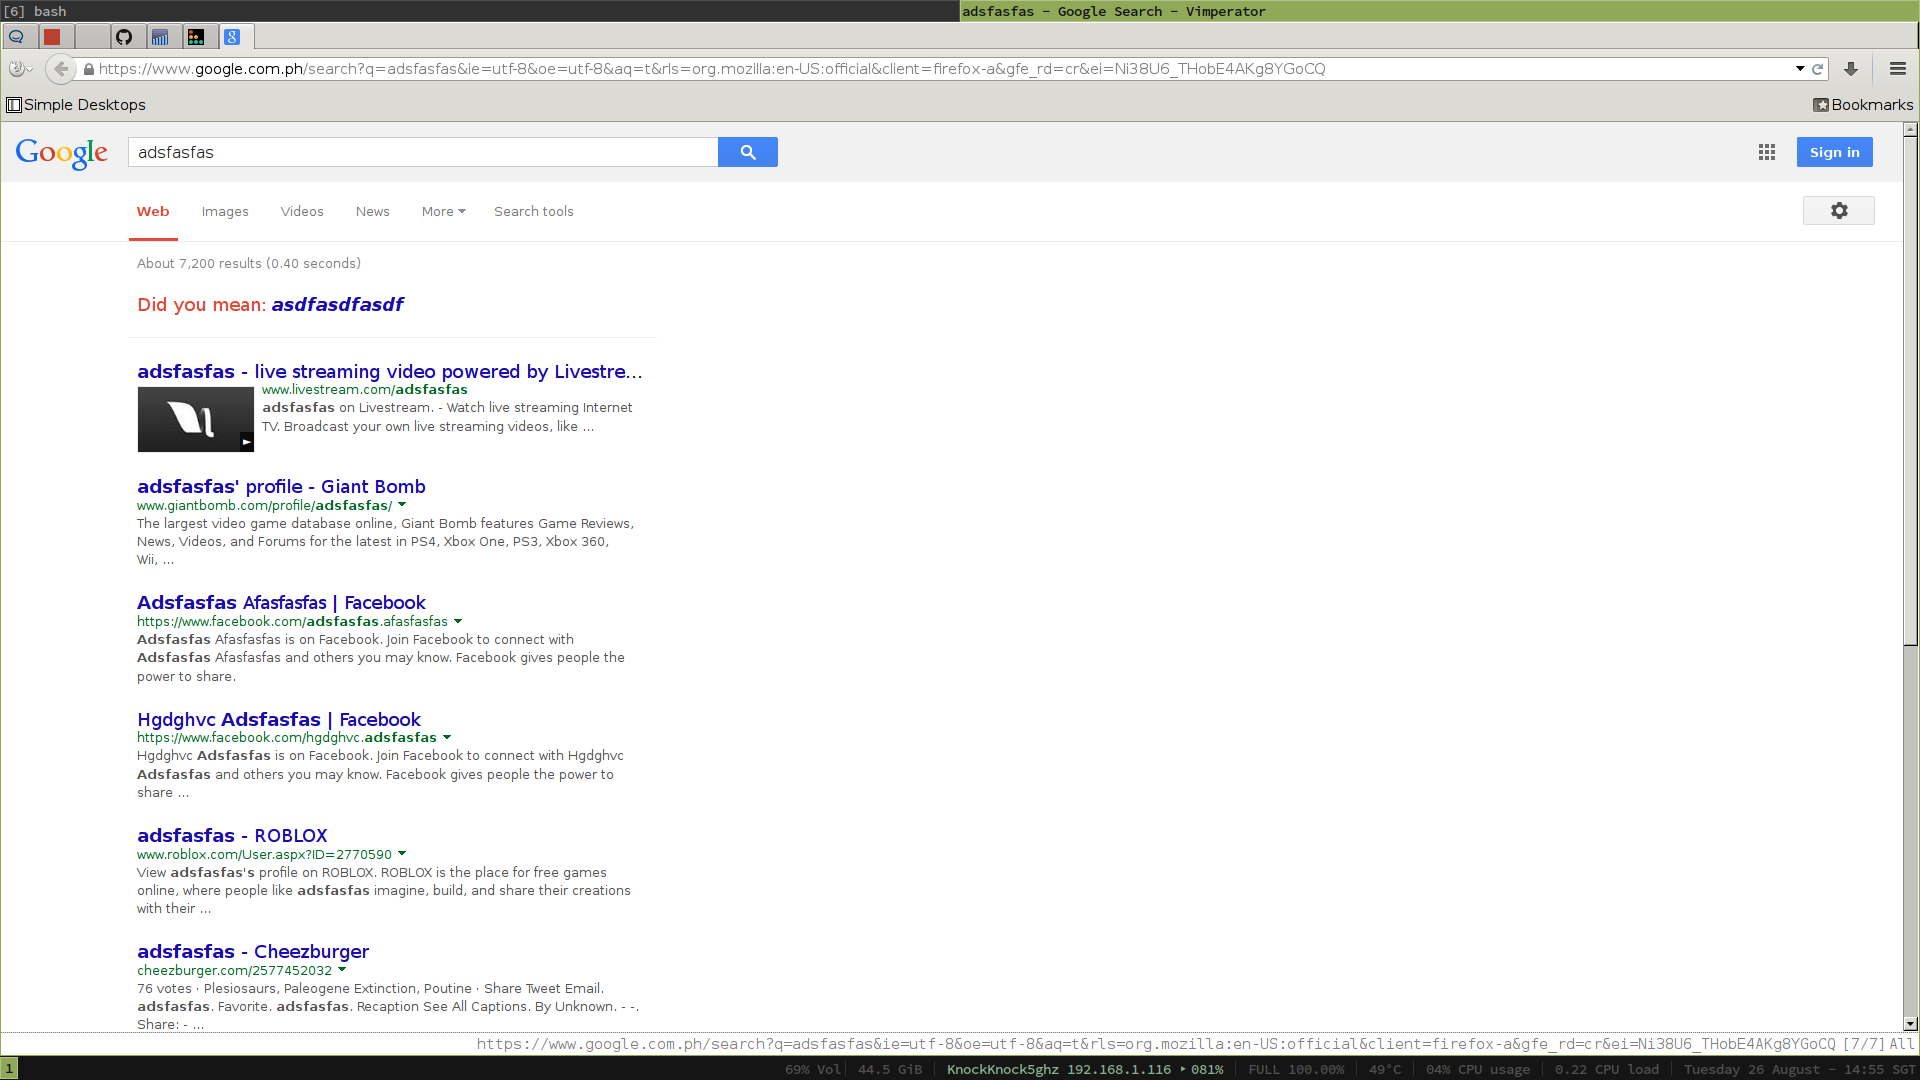The height and width of the screenshot is (1080, 1920).
Task: Open the adsfasfas - ROBLOX result
Action: [232, 835]
